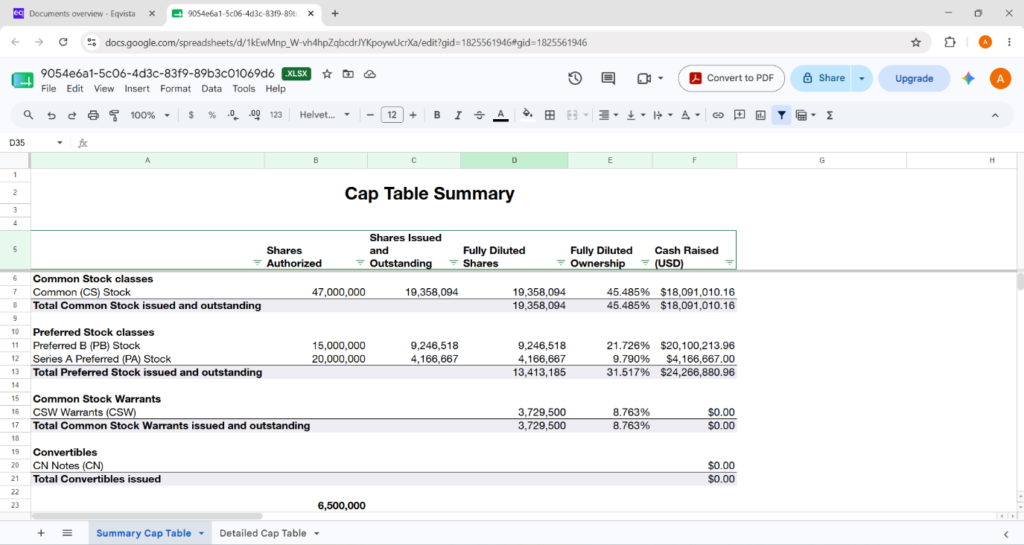Open the fill color picker

click(528, 115)
